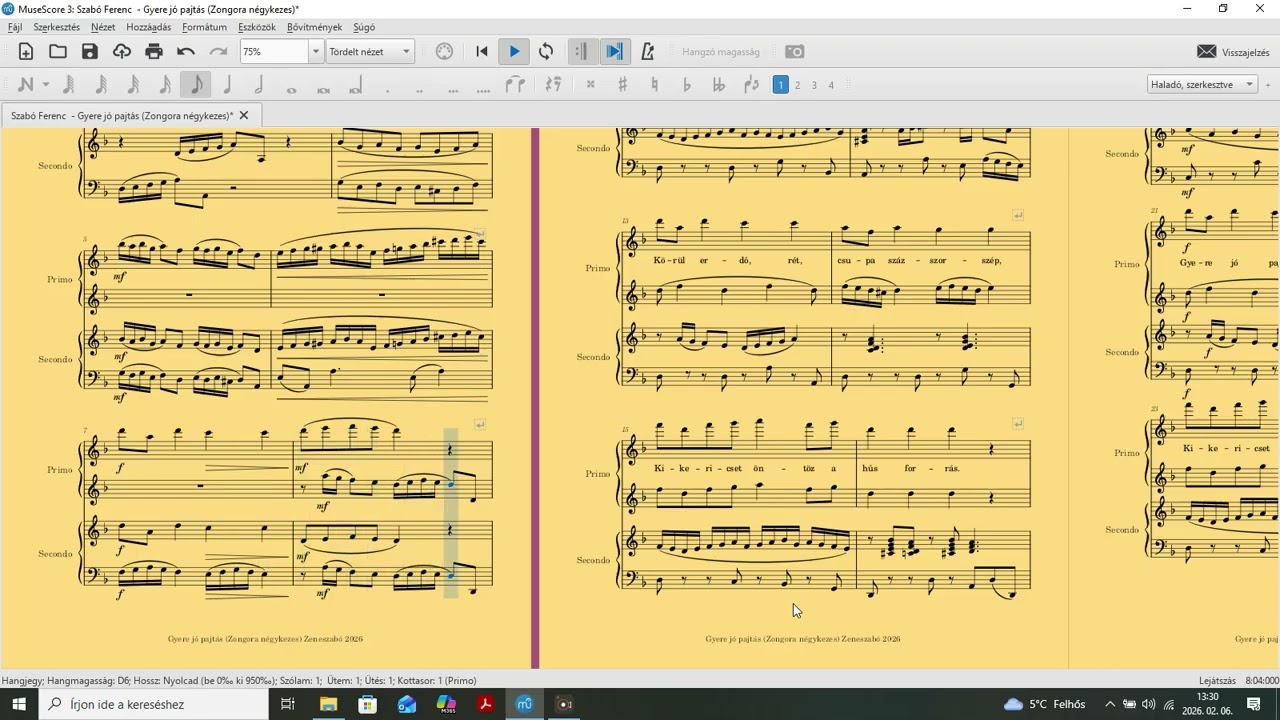Select voice 4
The height and width of the screenshot is (720, 1280).
831,85
